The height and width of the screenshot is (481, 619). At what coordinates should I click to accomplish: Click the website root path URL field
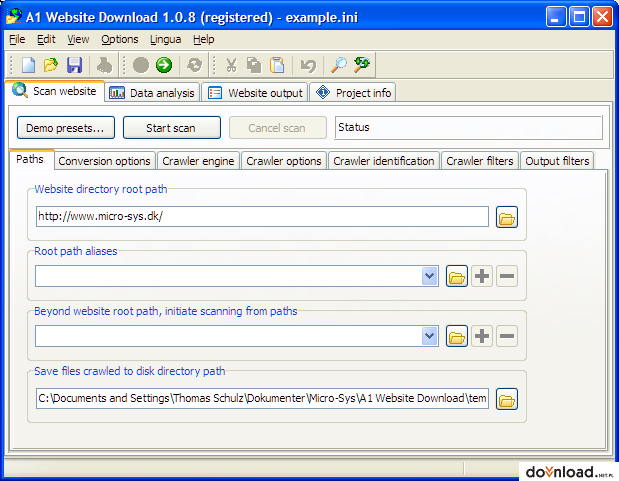tap(262, 217)
